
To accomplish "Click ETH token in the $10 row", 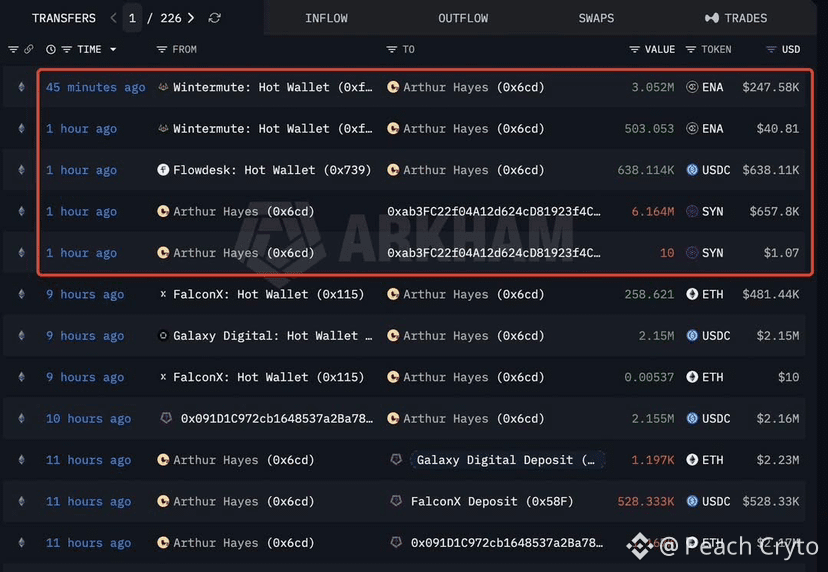I will 705,377.
